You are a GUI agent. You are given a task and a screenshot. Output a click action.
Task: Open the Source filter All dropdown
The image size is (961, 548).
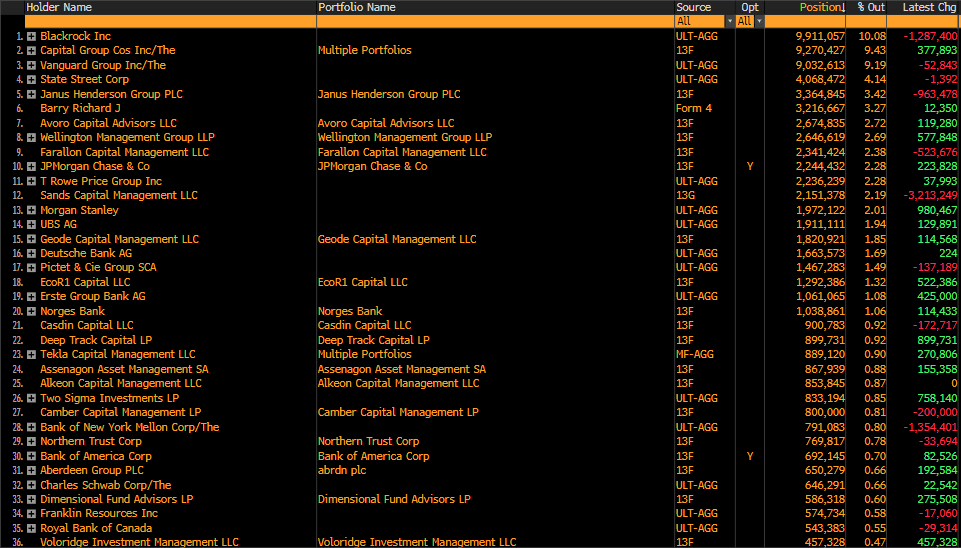coord(703,21)
